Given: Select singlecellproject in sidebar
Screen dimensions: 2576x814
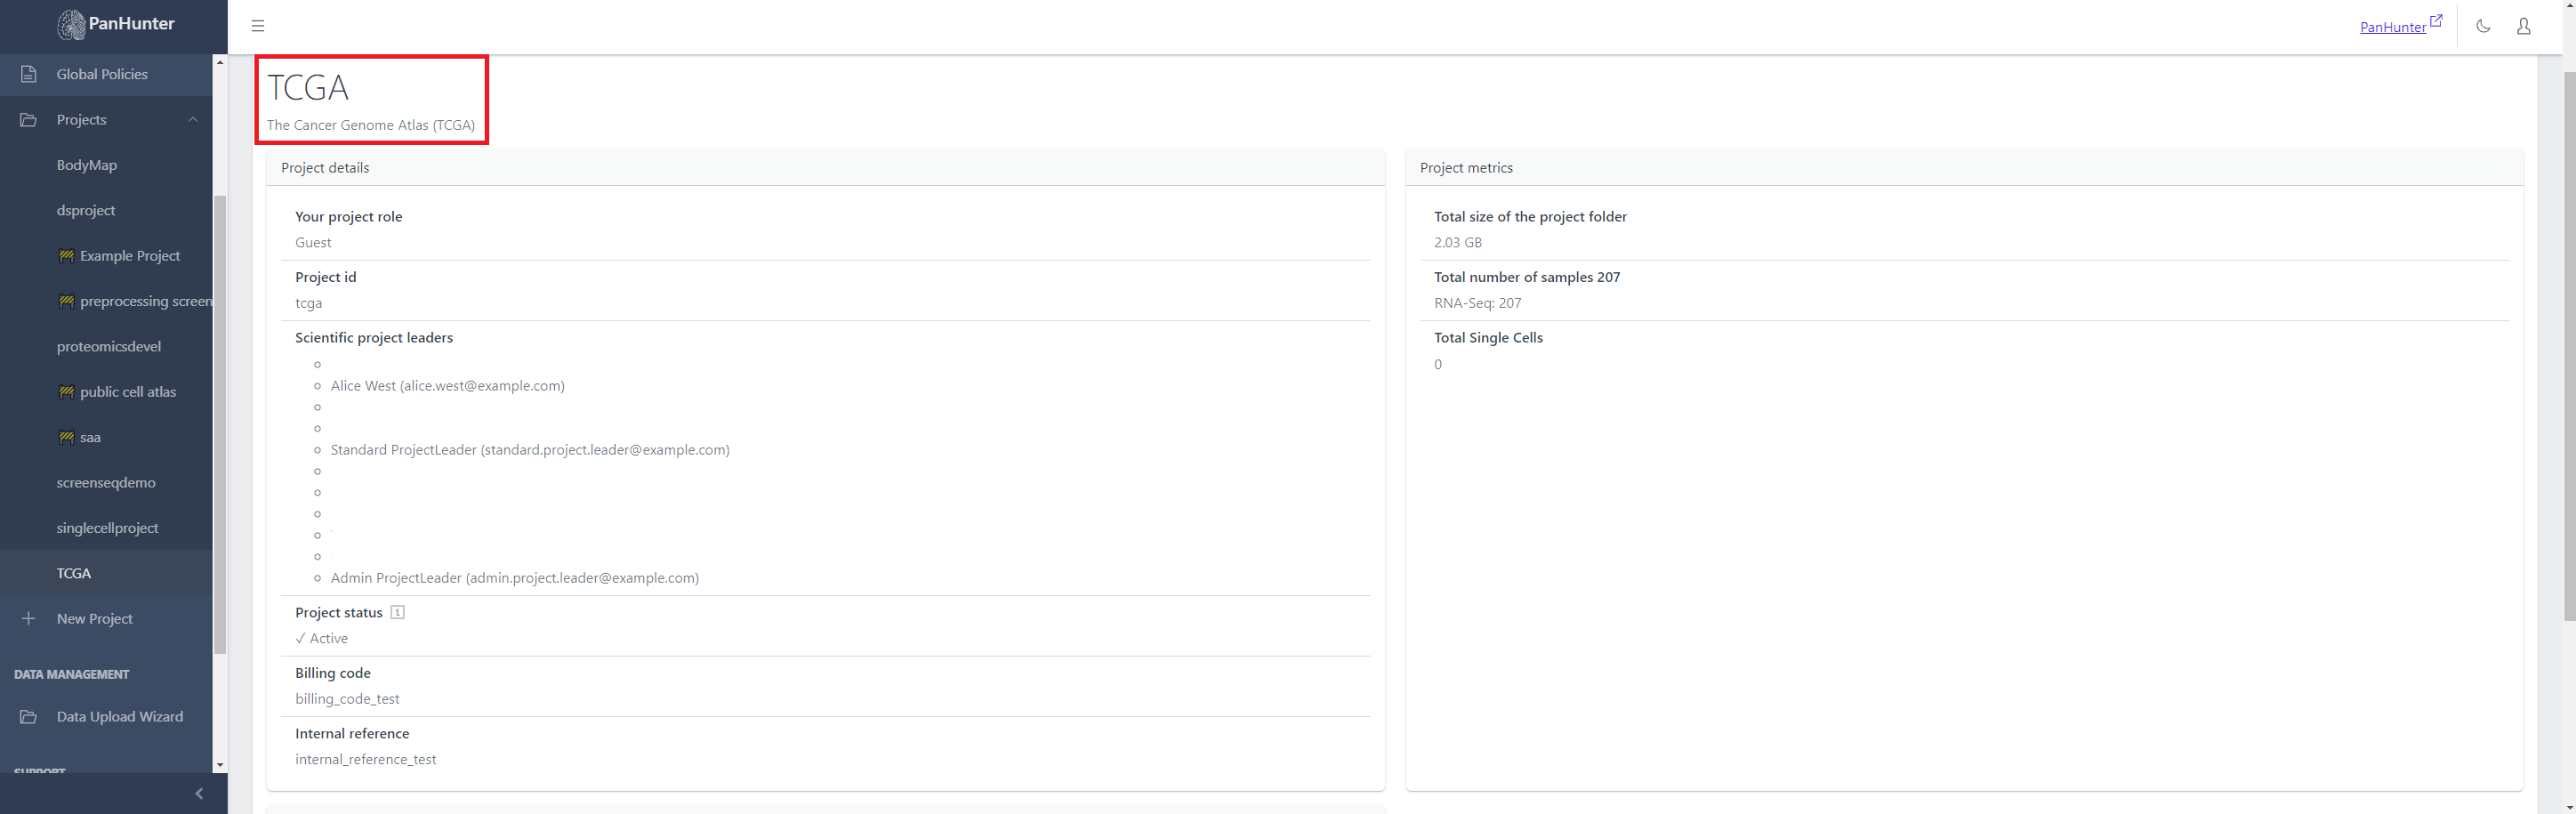Looking at the screenshot, I should tap(107, 528).
